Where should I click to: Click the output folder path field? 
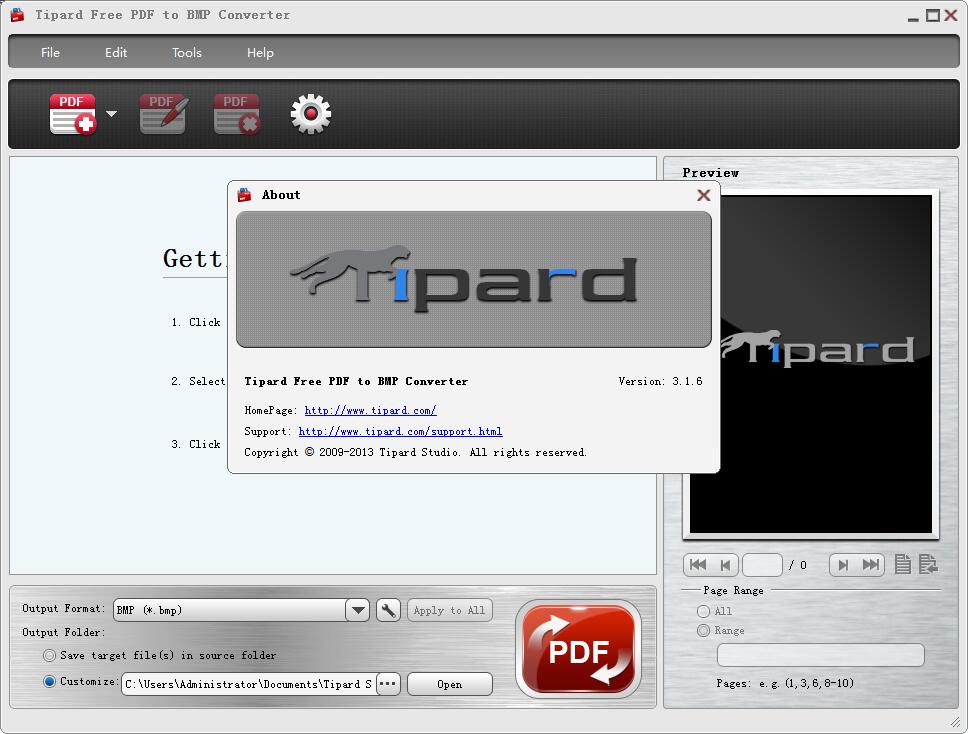[249, 684]
